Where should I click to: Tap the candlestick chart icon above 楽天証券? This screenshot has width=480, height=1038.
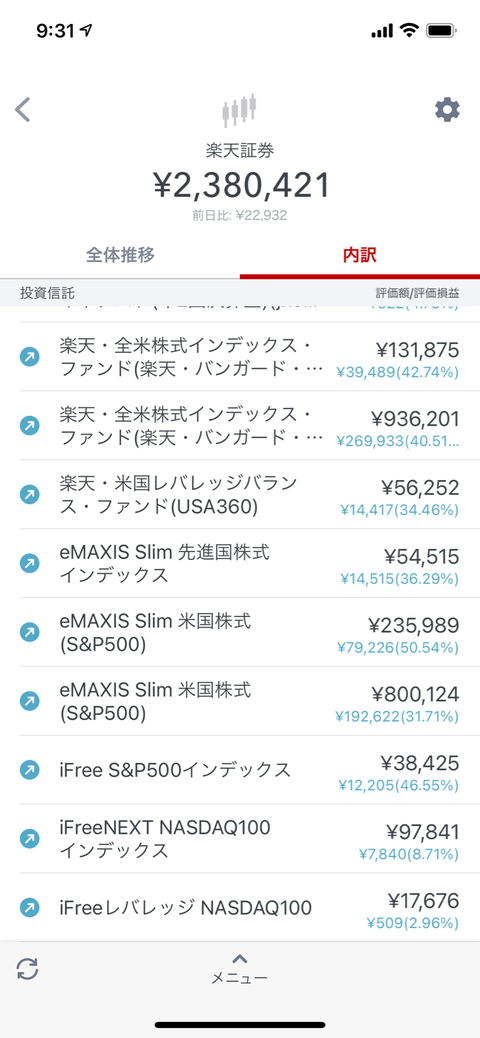[240, 111]
